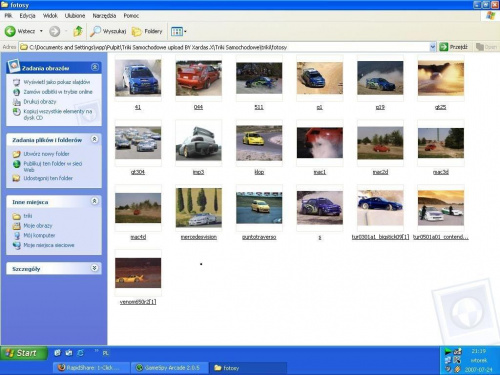
Task: Select the red car thumbnail 044
Action: click(199, 78)
